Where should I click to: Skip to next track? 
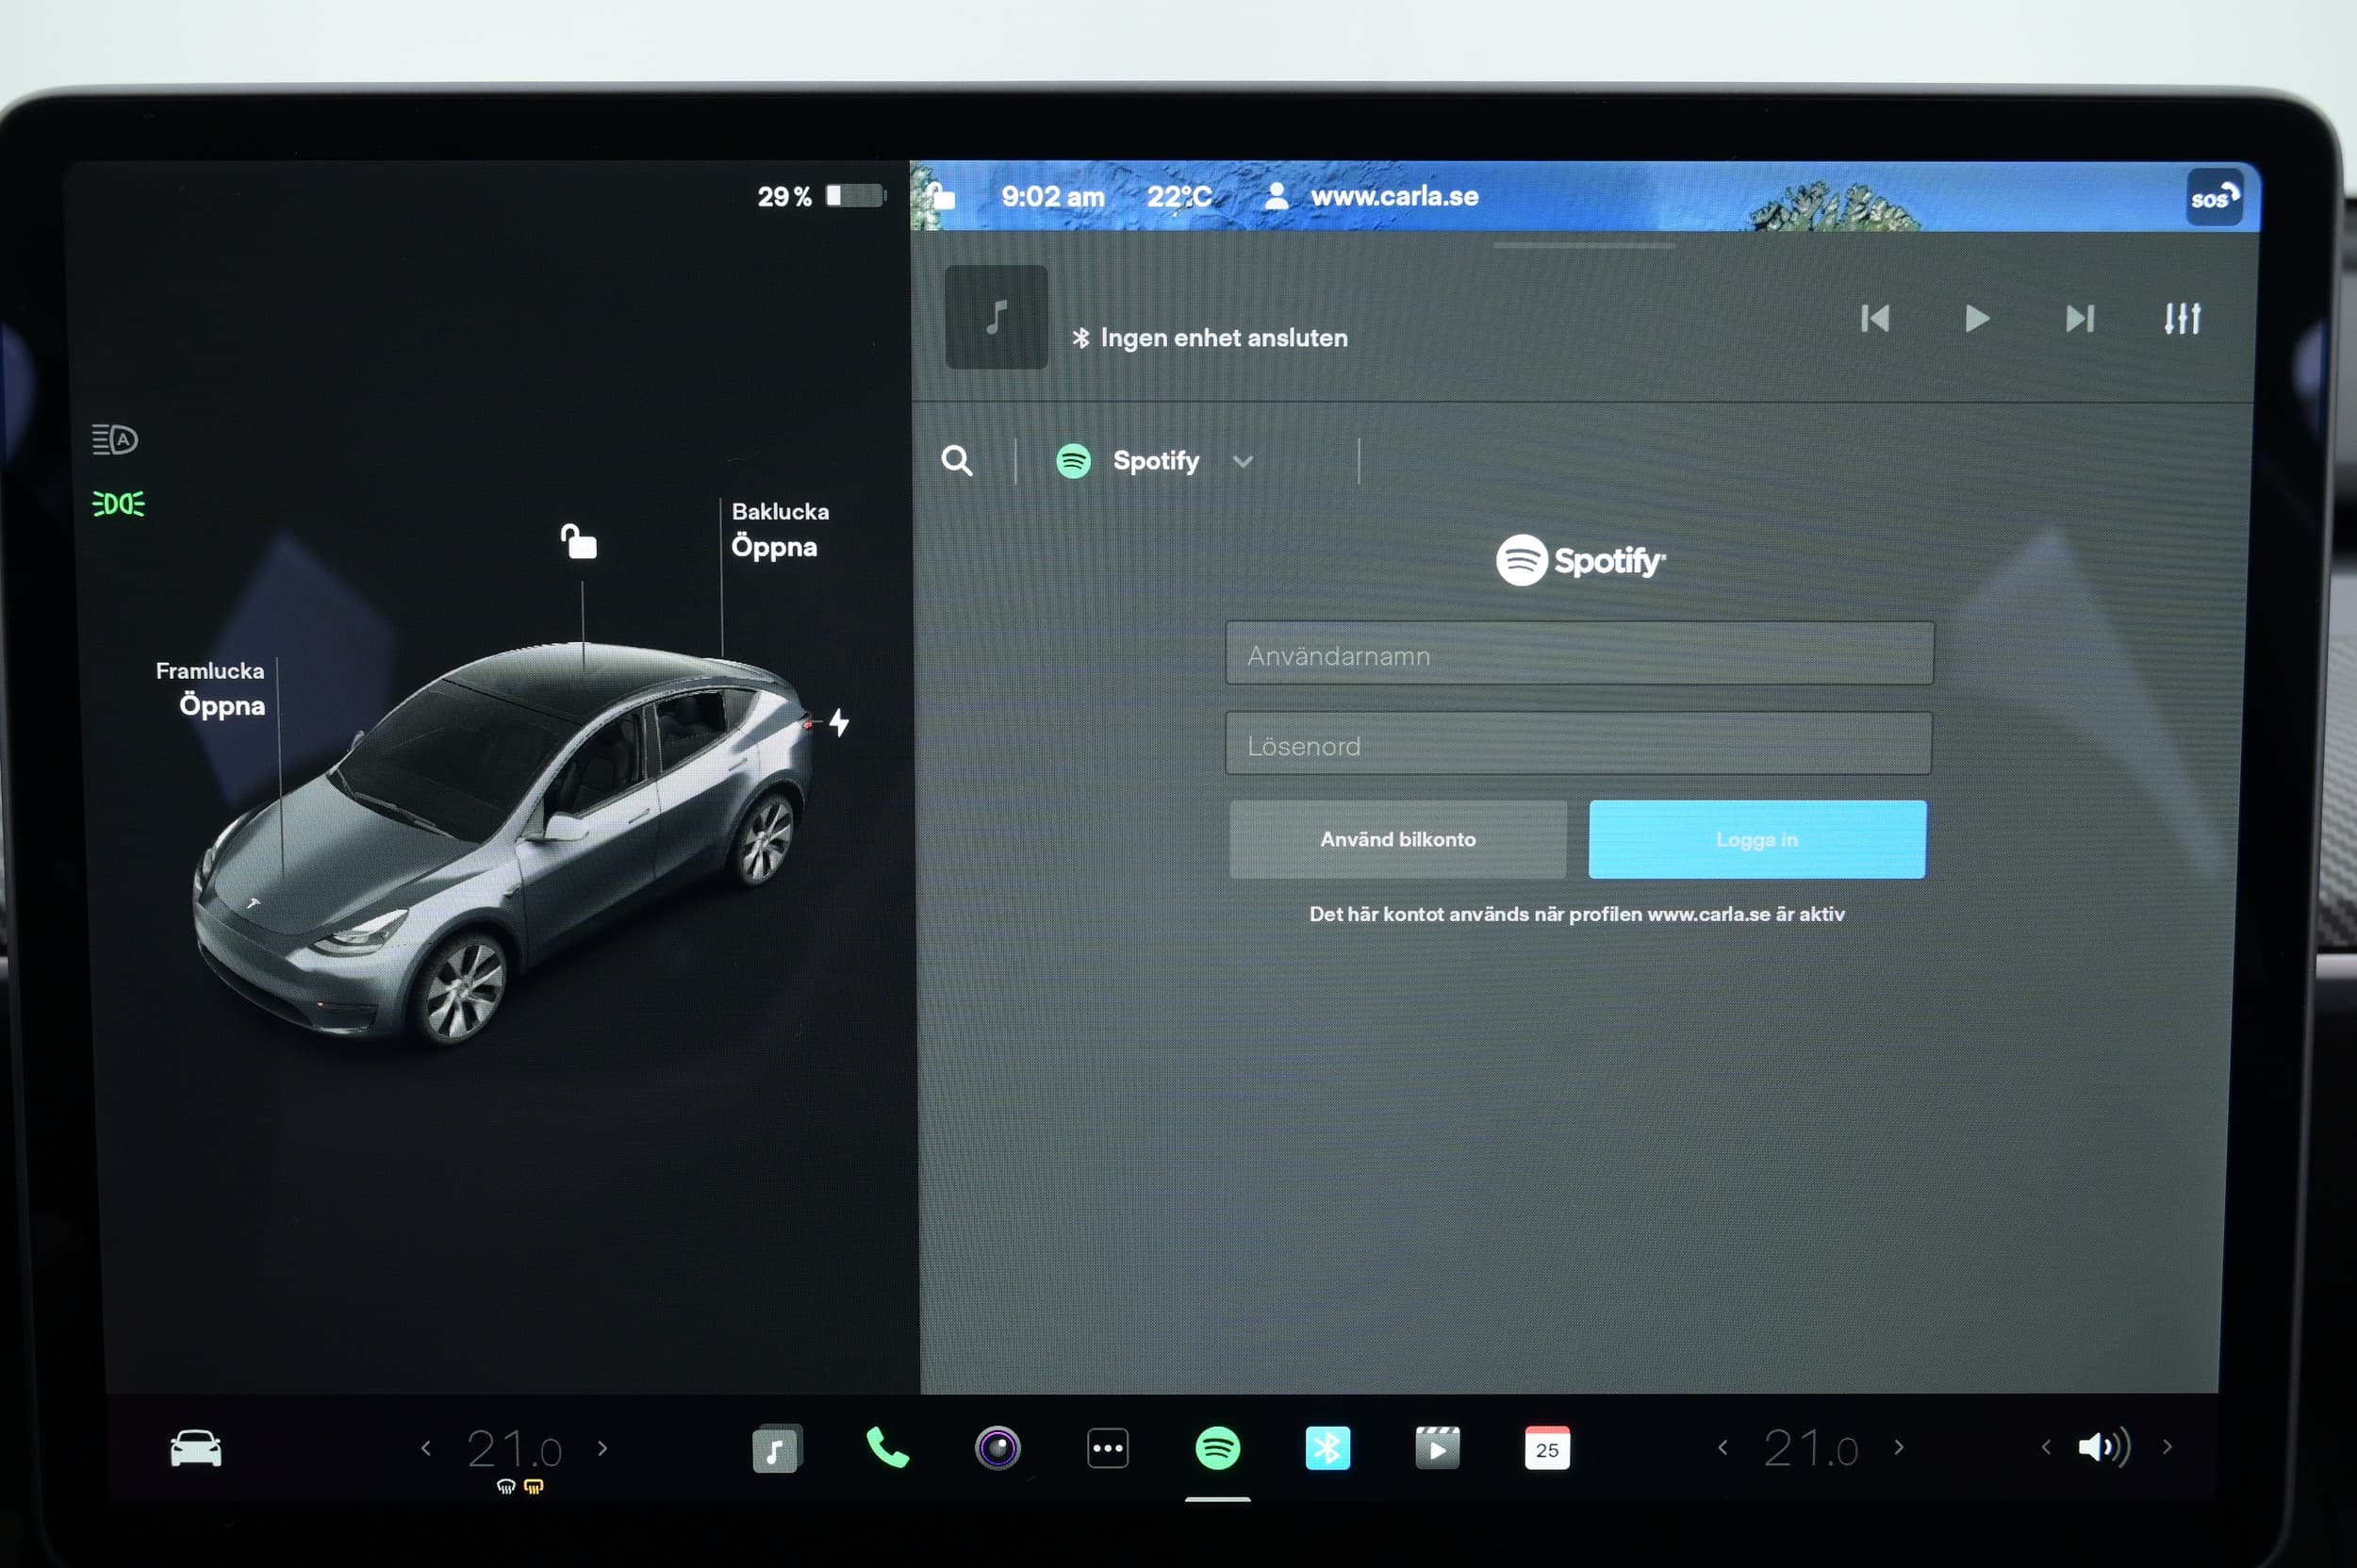[x=2079, y=318]
